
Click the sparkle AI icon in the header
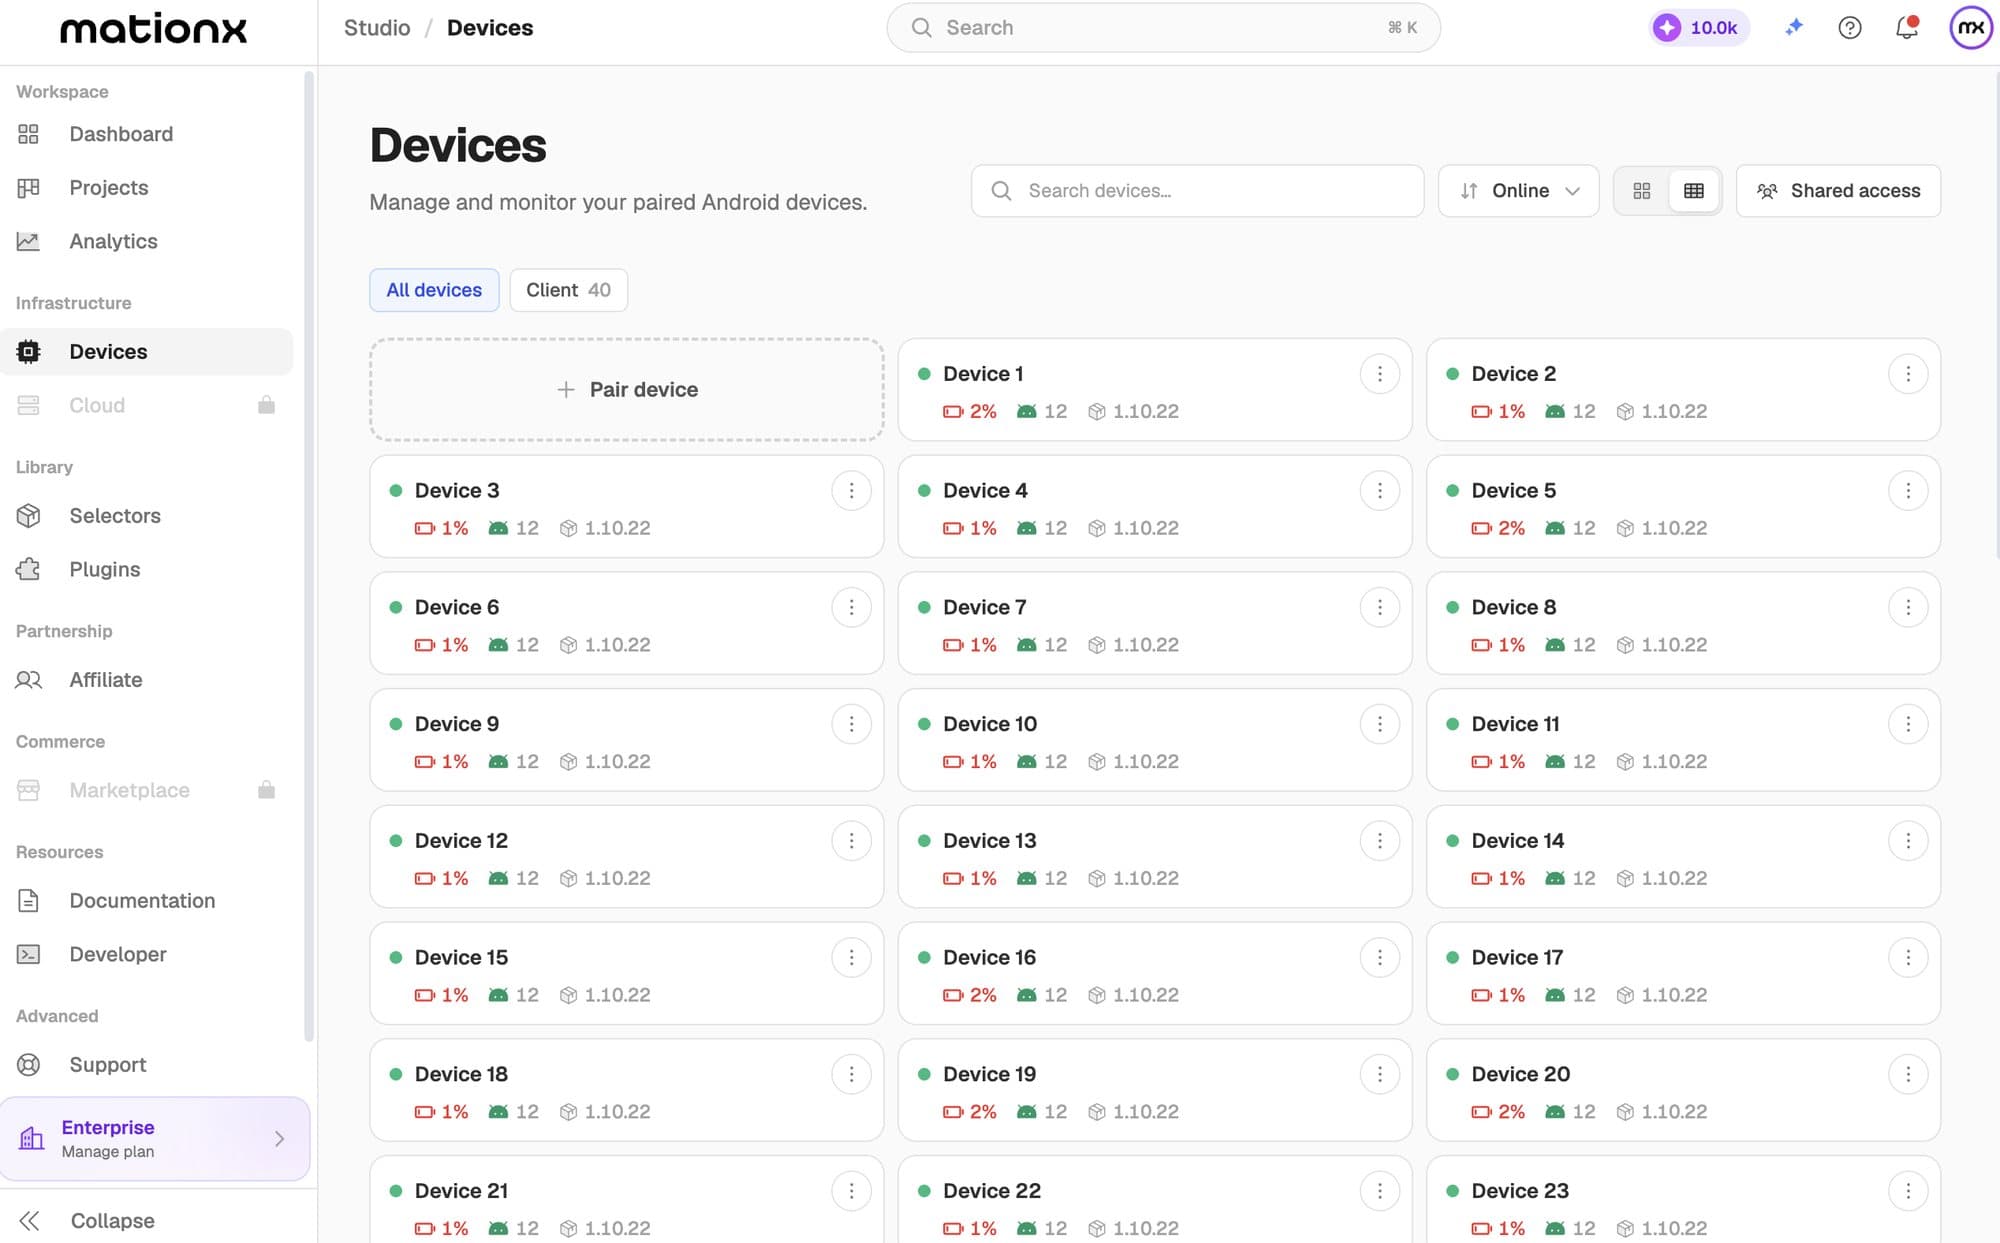(1794, 28)
